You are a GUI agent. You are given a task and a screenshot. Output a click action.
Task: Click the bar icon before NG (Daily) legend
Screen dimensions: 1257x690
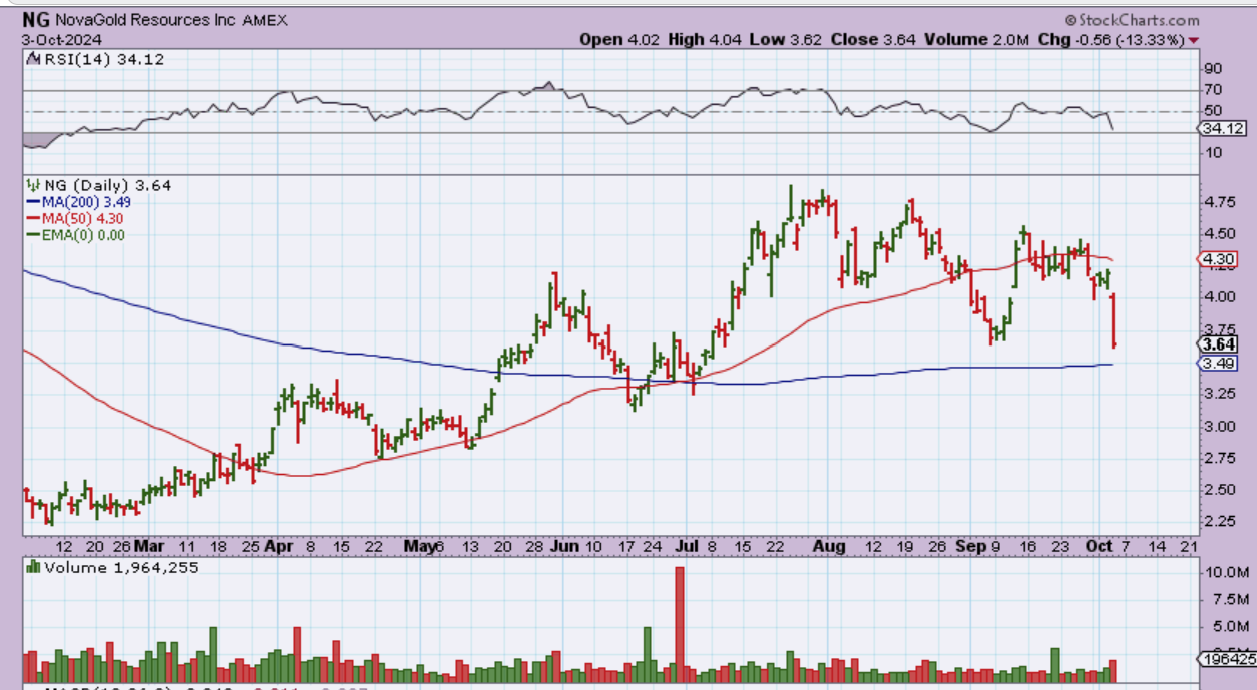click(x=31, y=185)
